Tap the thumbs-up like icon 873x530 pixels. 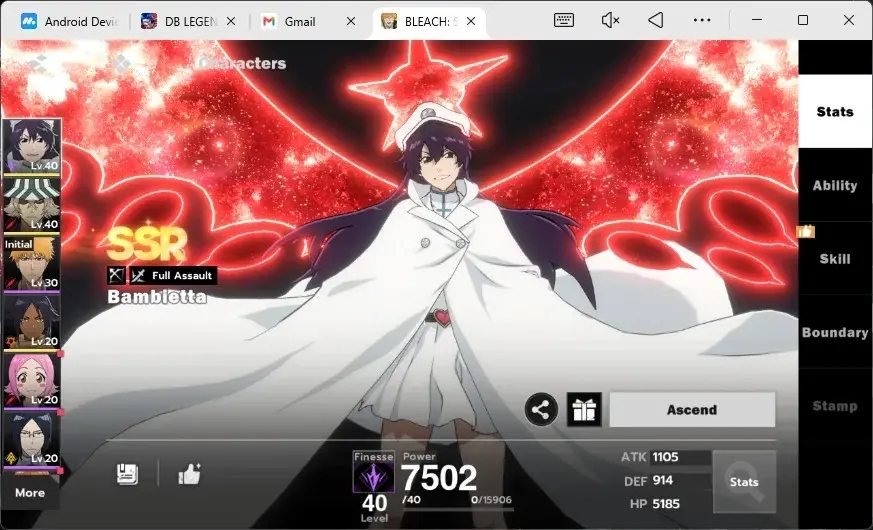tap(189, 475)
